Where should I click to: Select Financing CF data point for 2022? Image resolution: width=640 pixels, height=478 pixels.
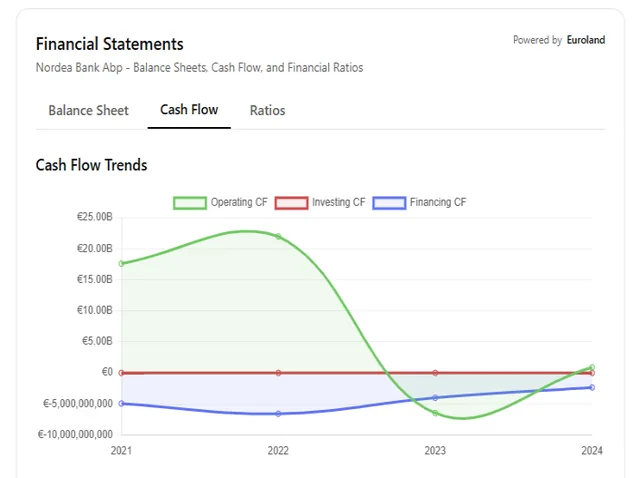click(278, 414)
